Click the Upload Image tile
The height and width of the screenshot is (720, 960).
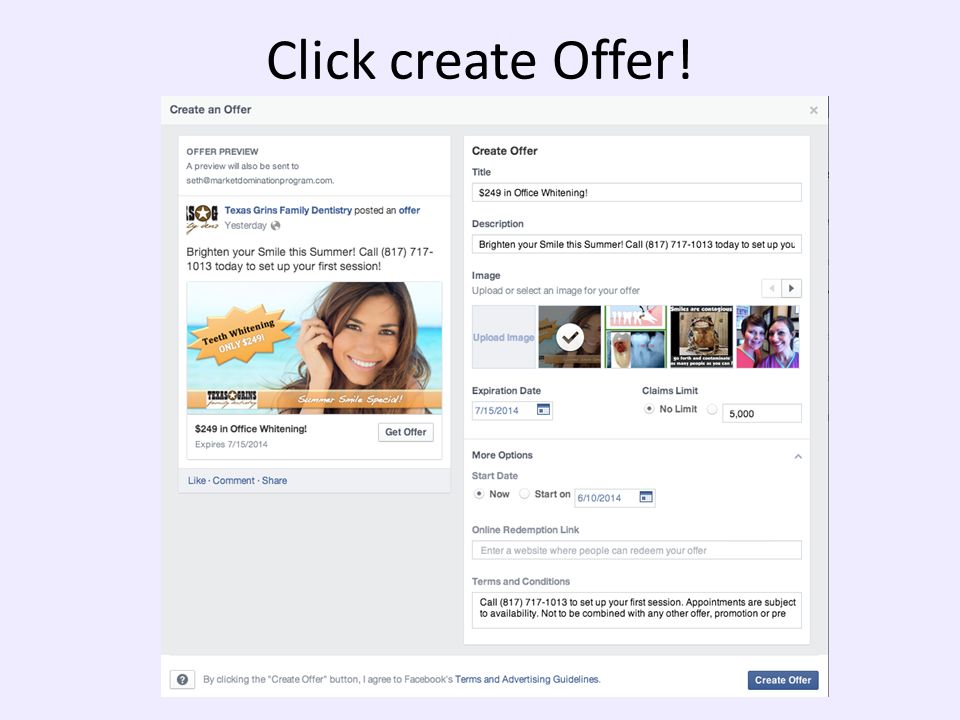(504, 337)
